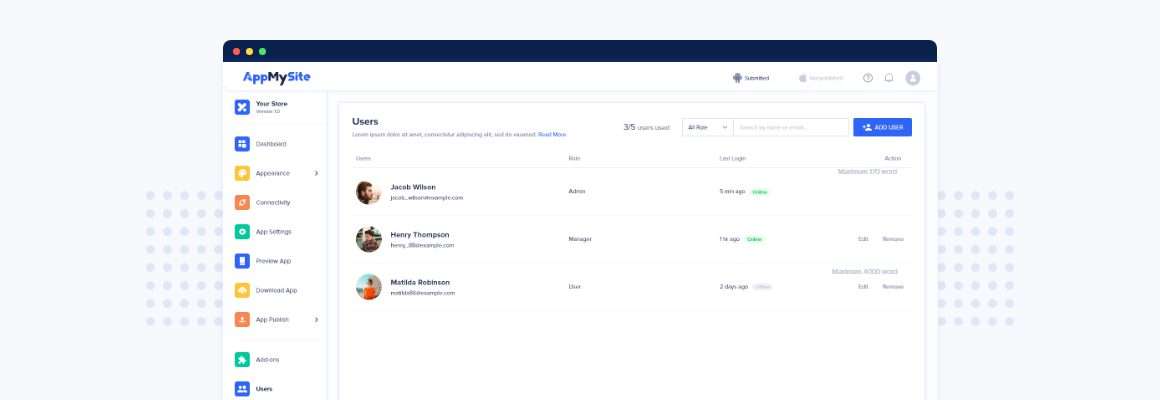Open the All Role filter dropdown
This screenshot has width=1160, height=400.
pos(708,127)
